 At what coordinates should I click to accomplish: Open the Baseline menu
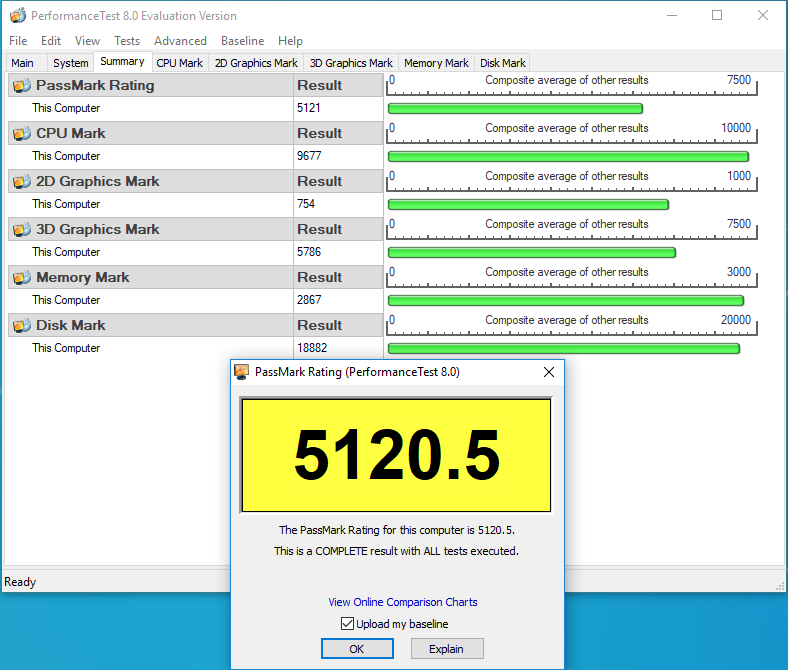(243, 41)
